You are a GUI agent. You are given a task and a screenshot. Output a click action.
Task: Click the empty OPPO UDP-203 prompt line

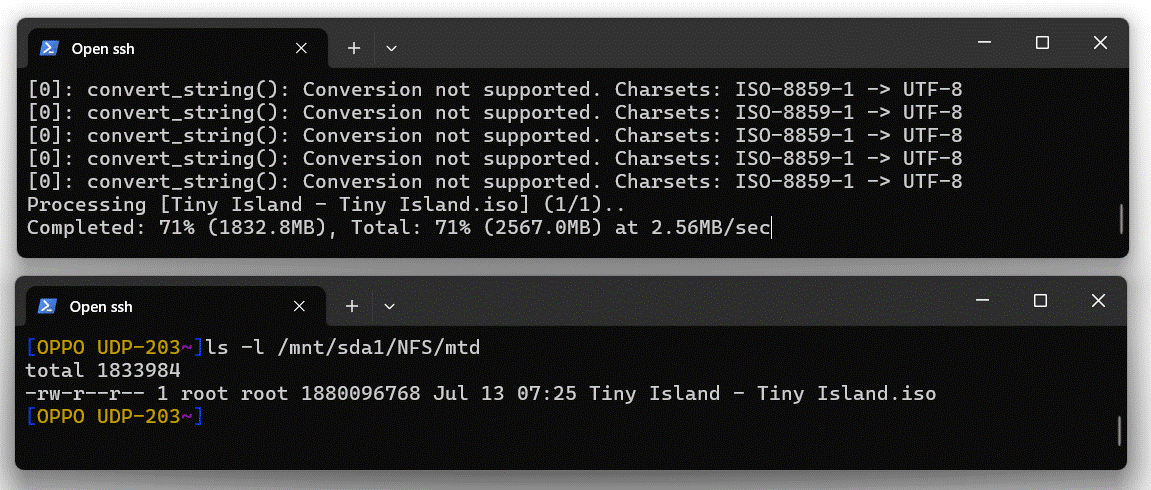(x=114, y=417)
